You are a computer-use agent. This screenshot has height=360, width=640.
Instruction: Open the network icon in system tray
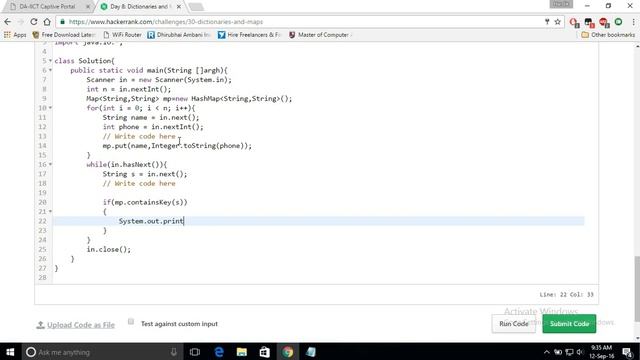point(569,352)
